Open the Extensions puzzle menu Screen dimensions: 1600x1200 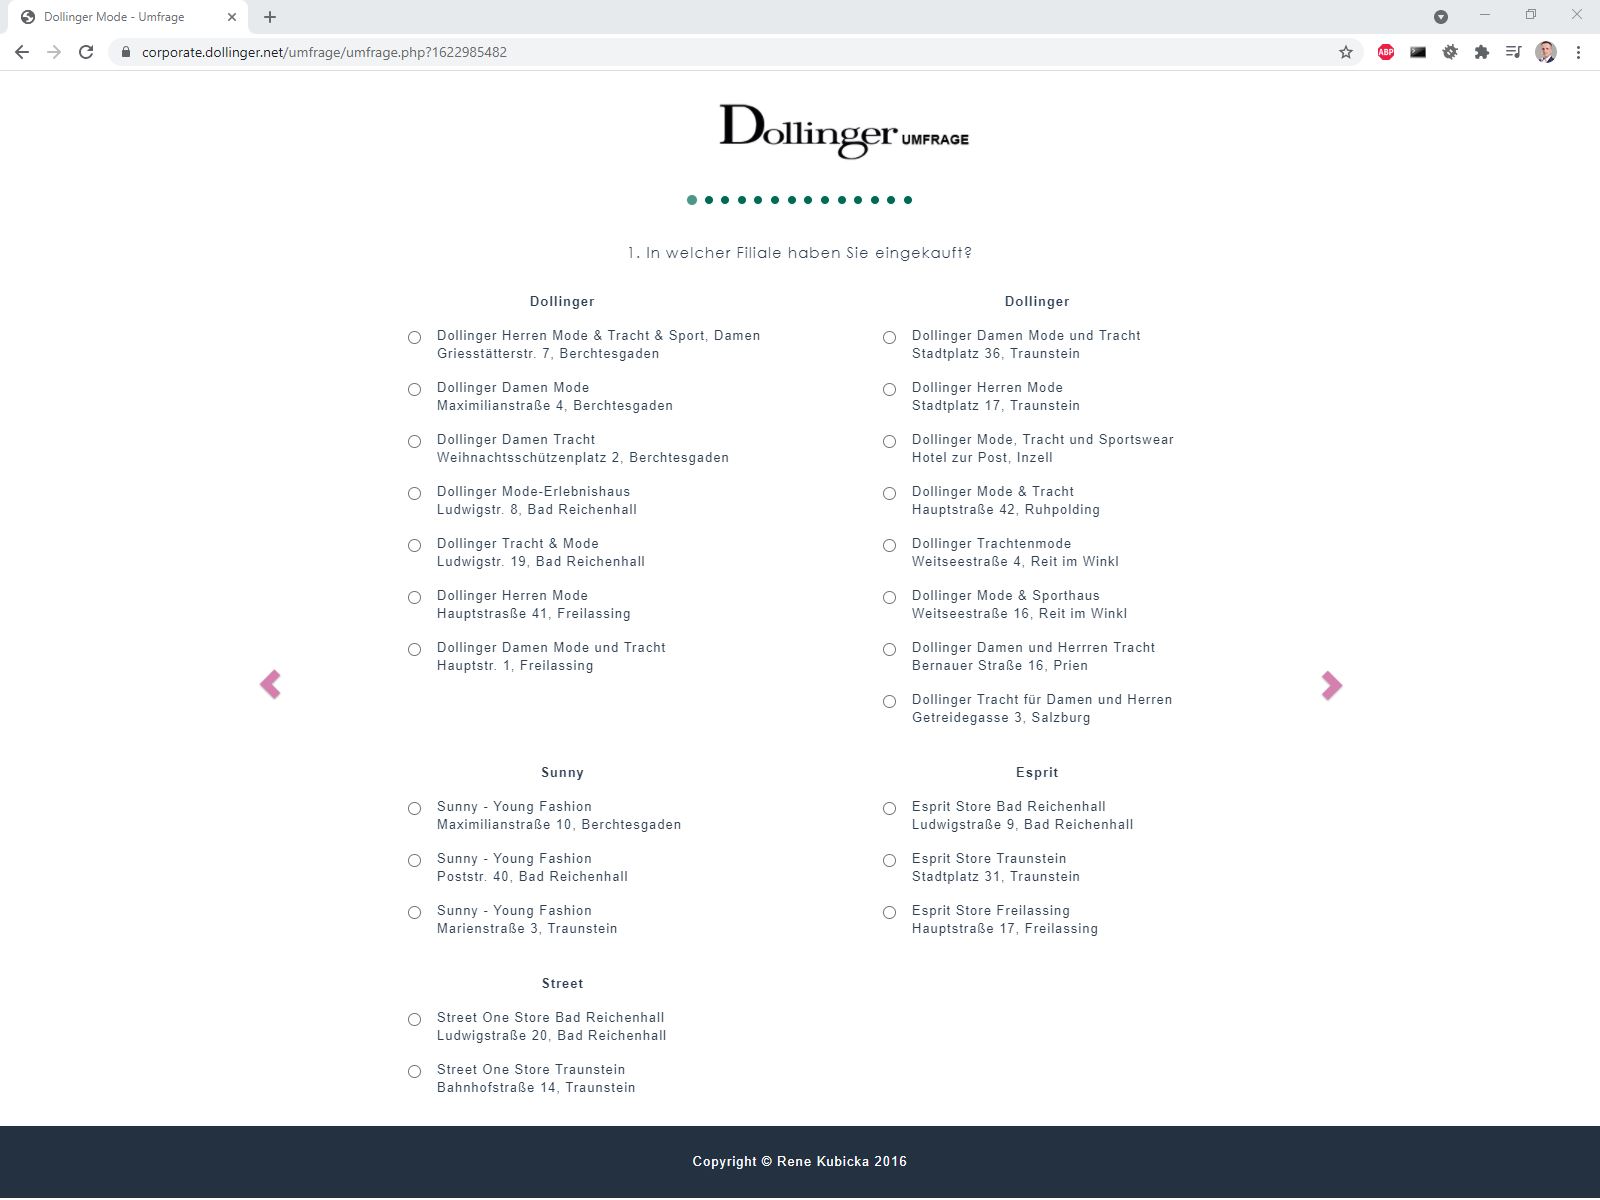tap(1482, 52)
